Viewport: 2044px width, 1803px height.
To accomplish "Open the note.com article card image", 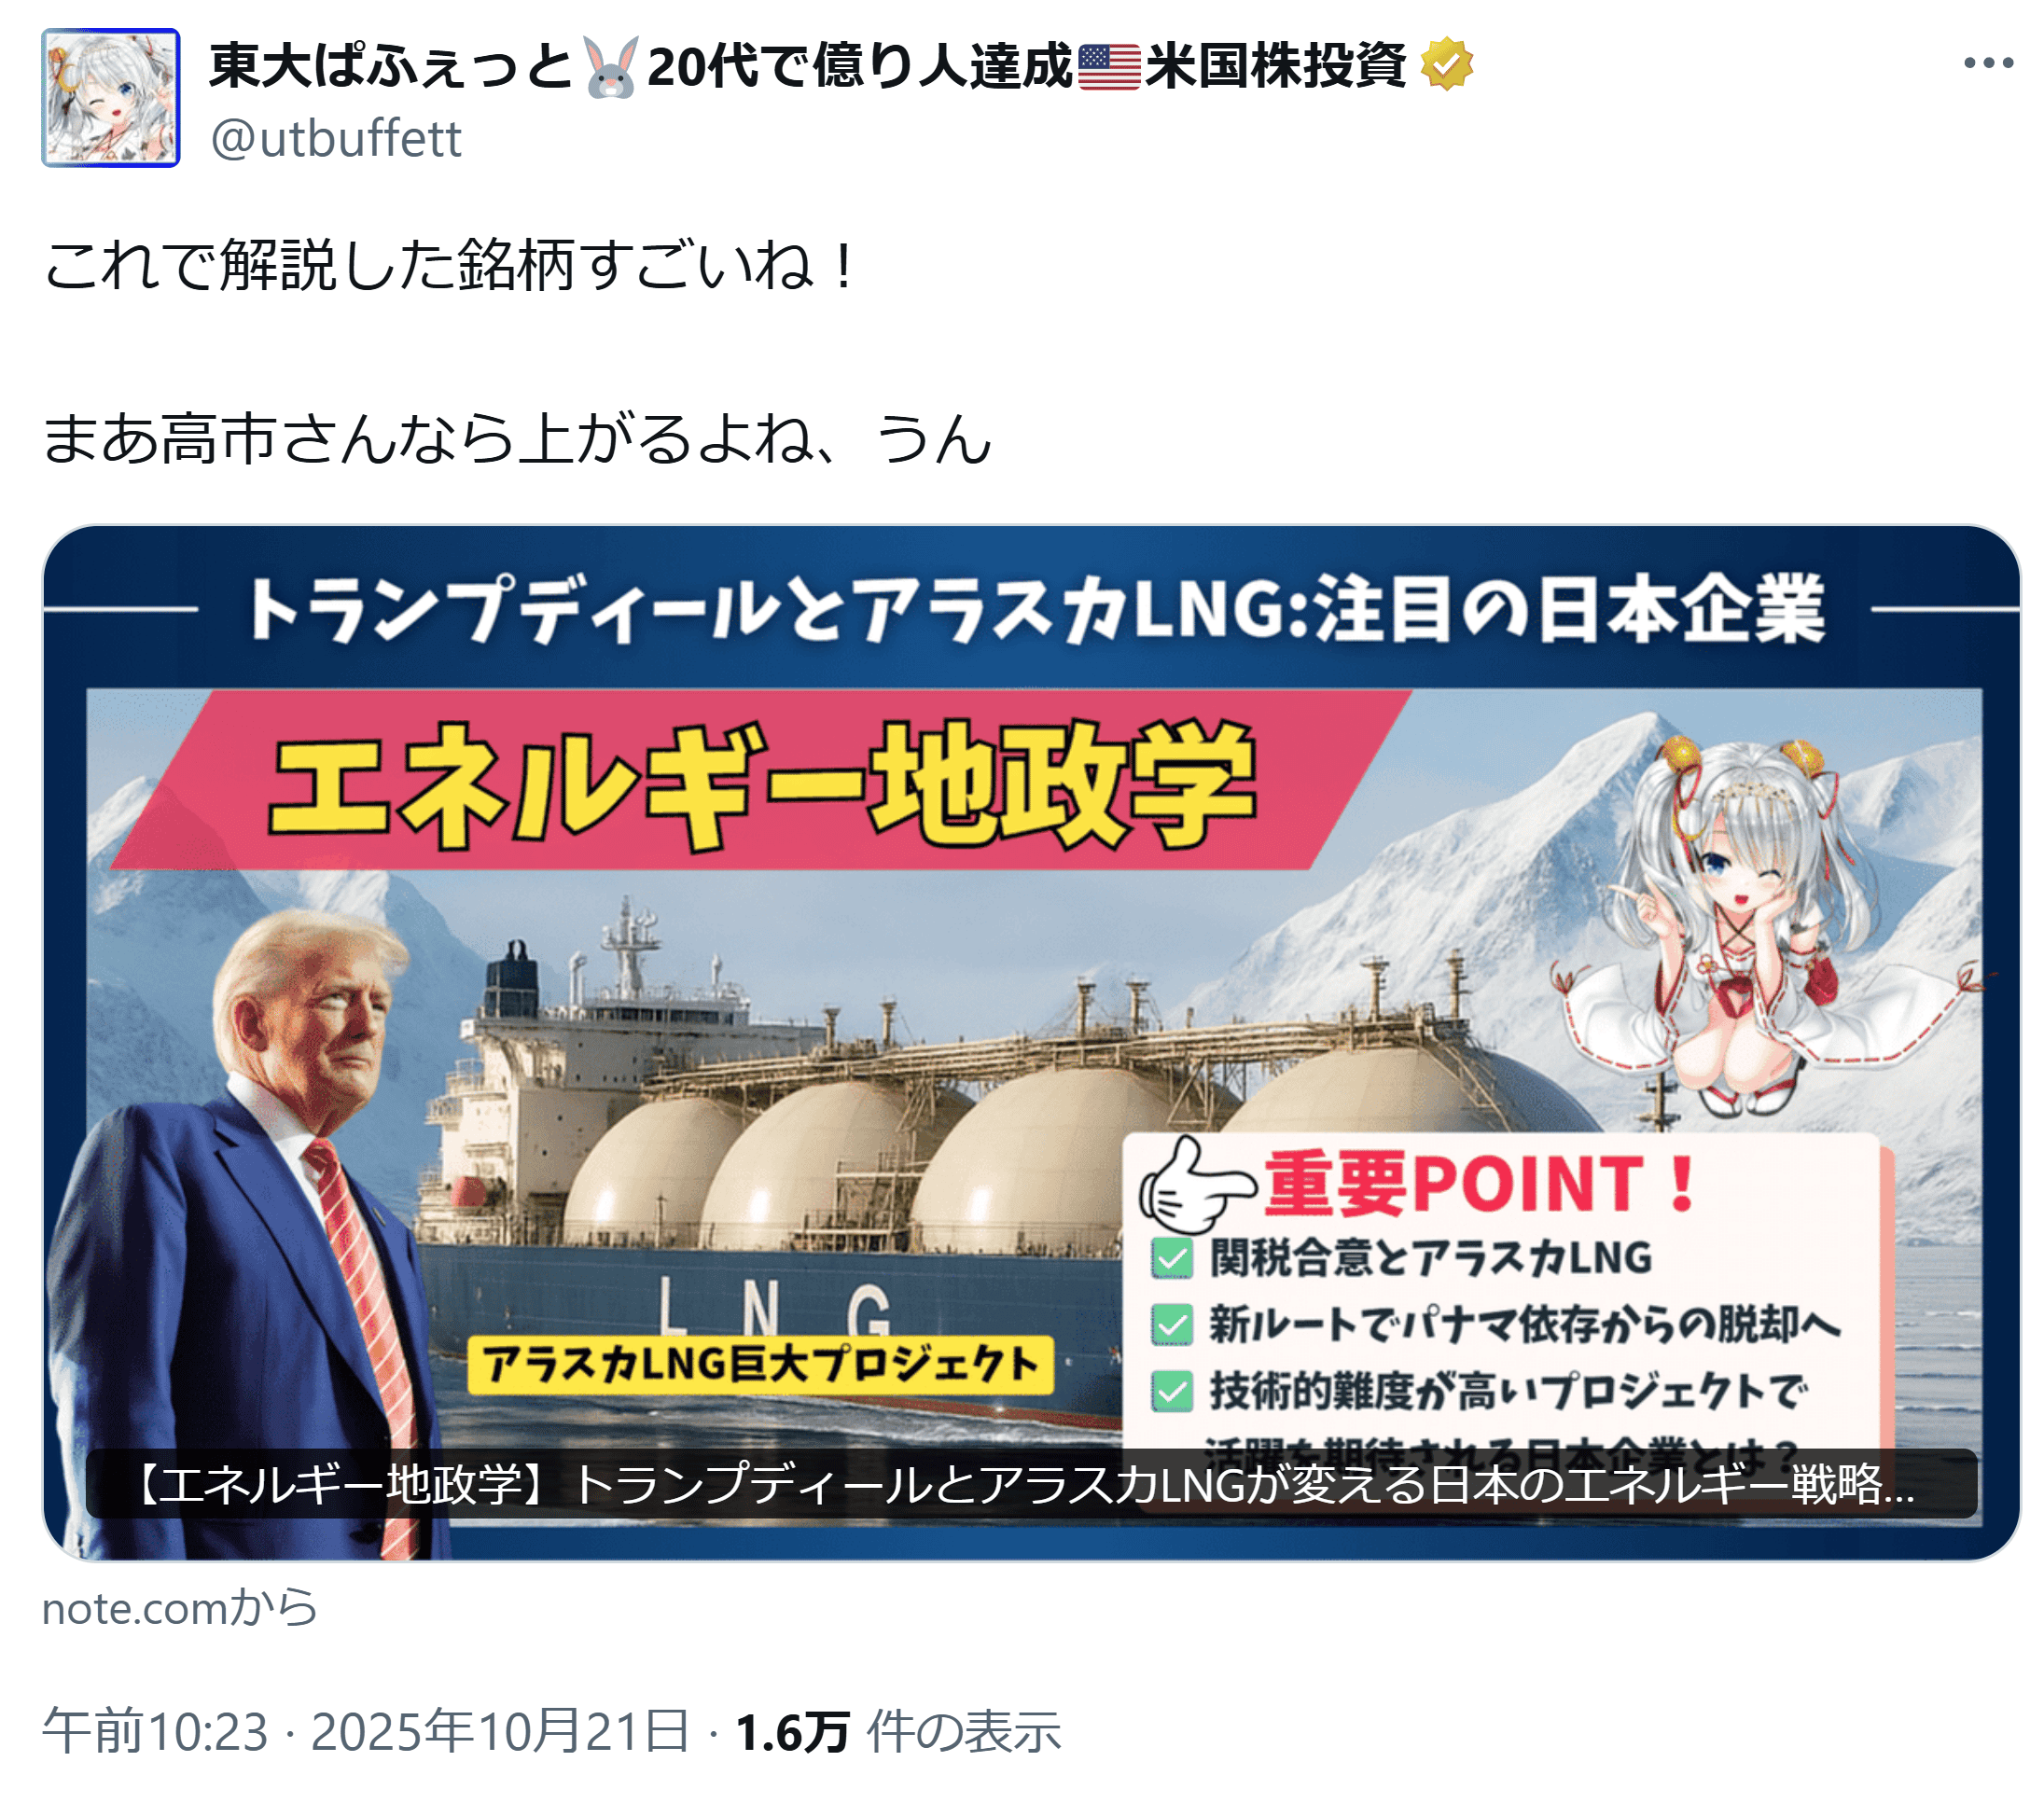I will [x=1031, y=1042].
